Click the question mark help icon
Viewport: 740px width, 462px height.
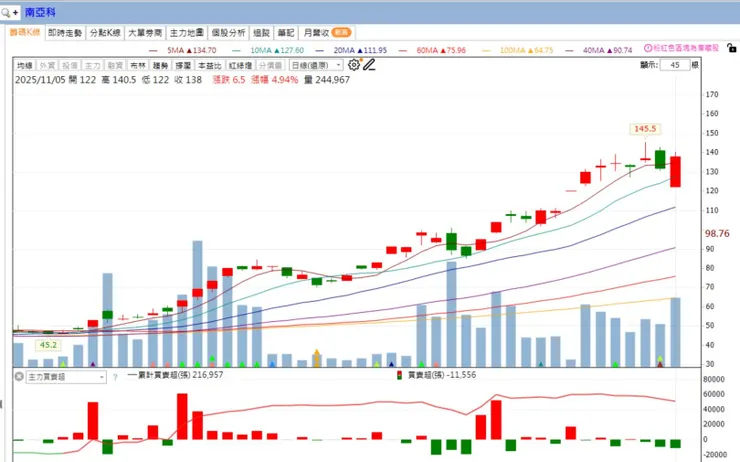(x=115, y=377)
